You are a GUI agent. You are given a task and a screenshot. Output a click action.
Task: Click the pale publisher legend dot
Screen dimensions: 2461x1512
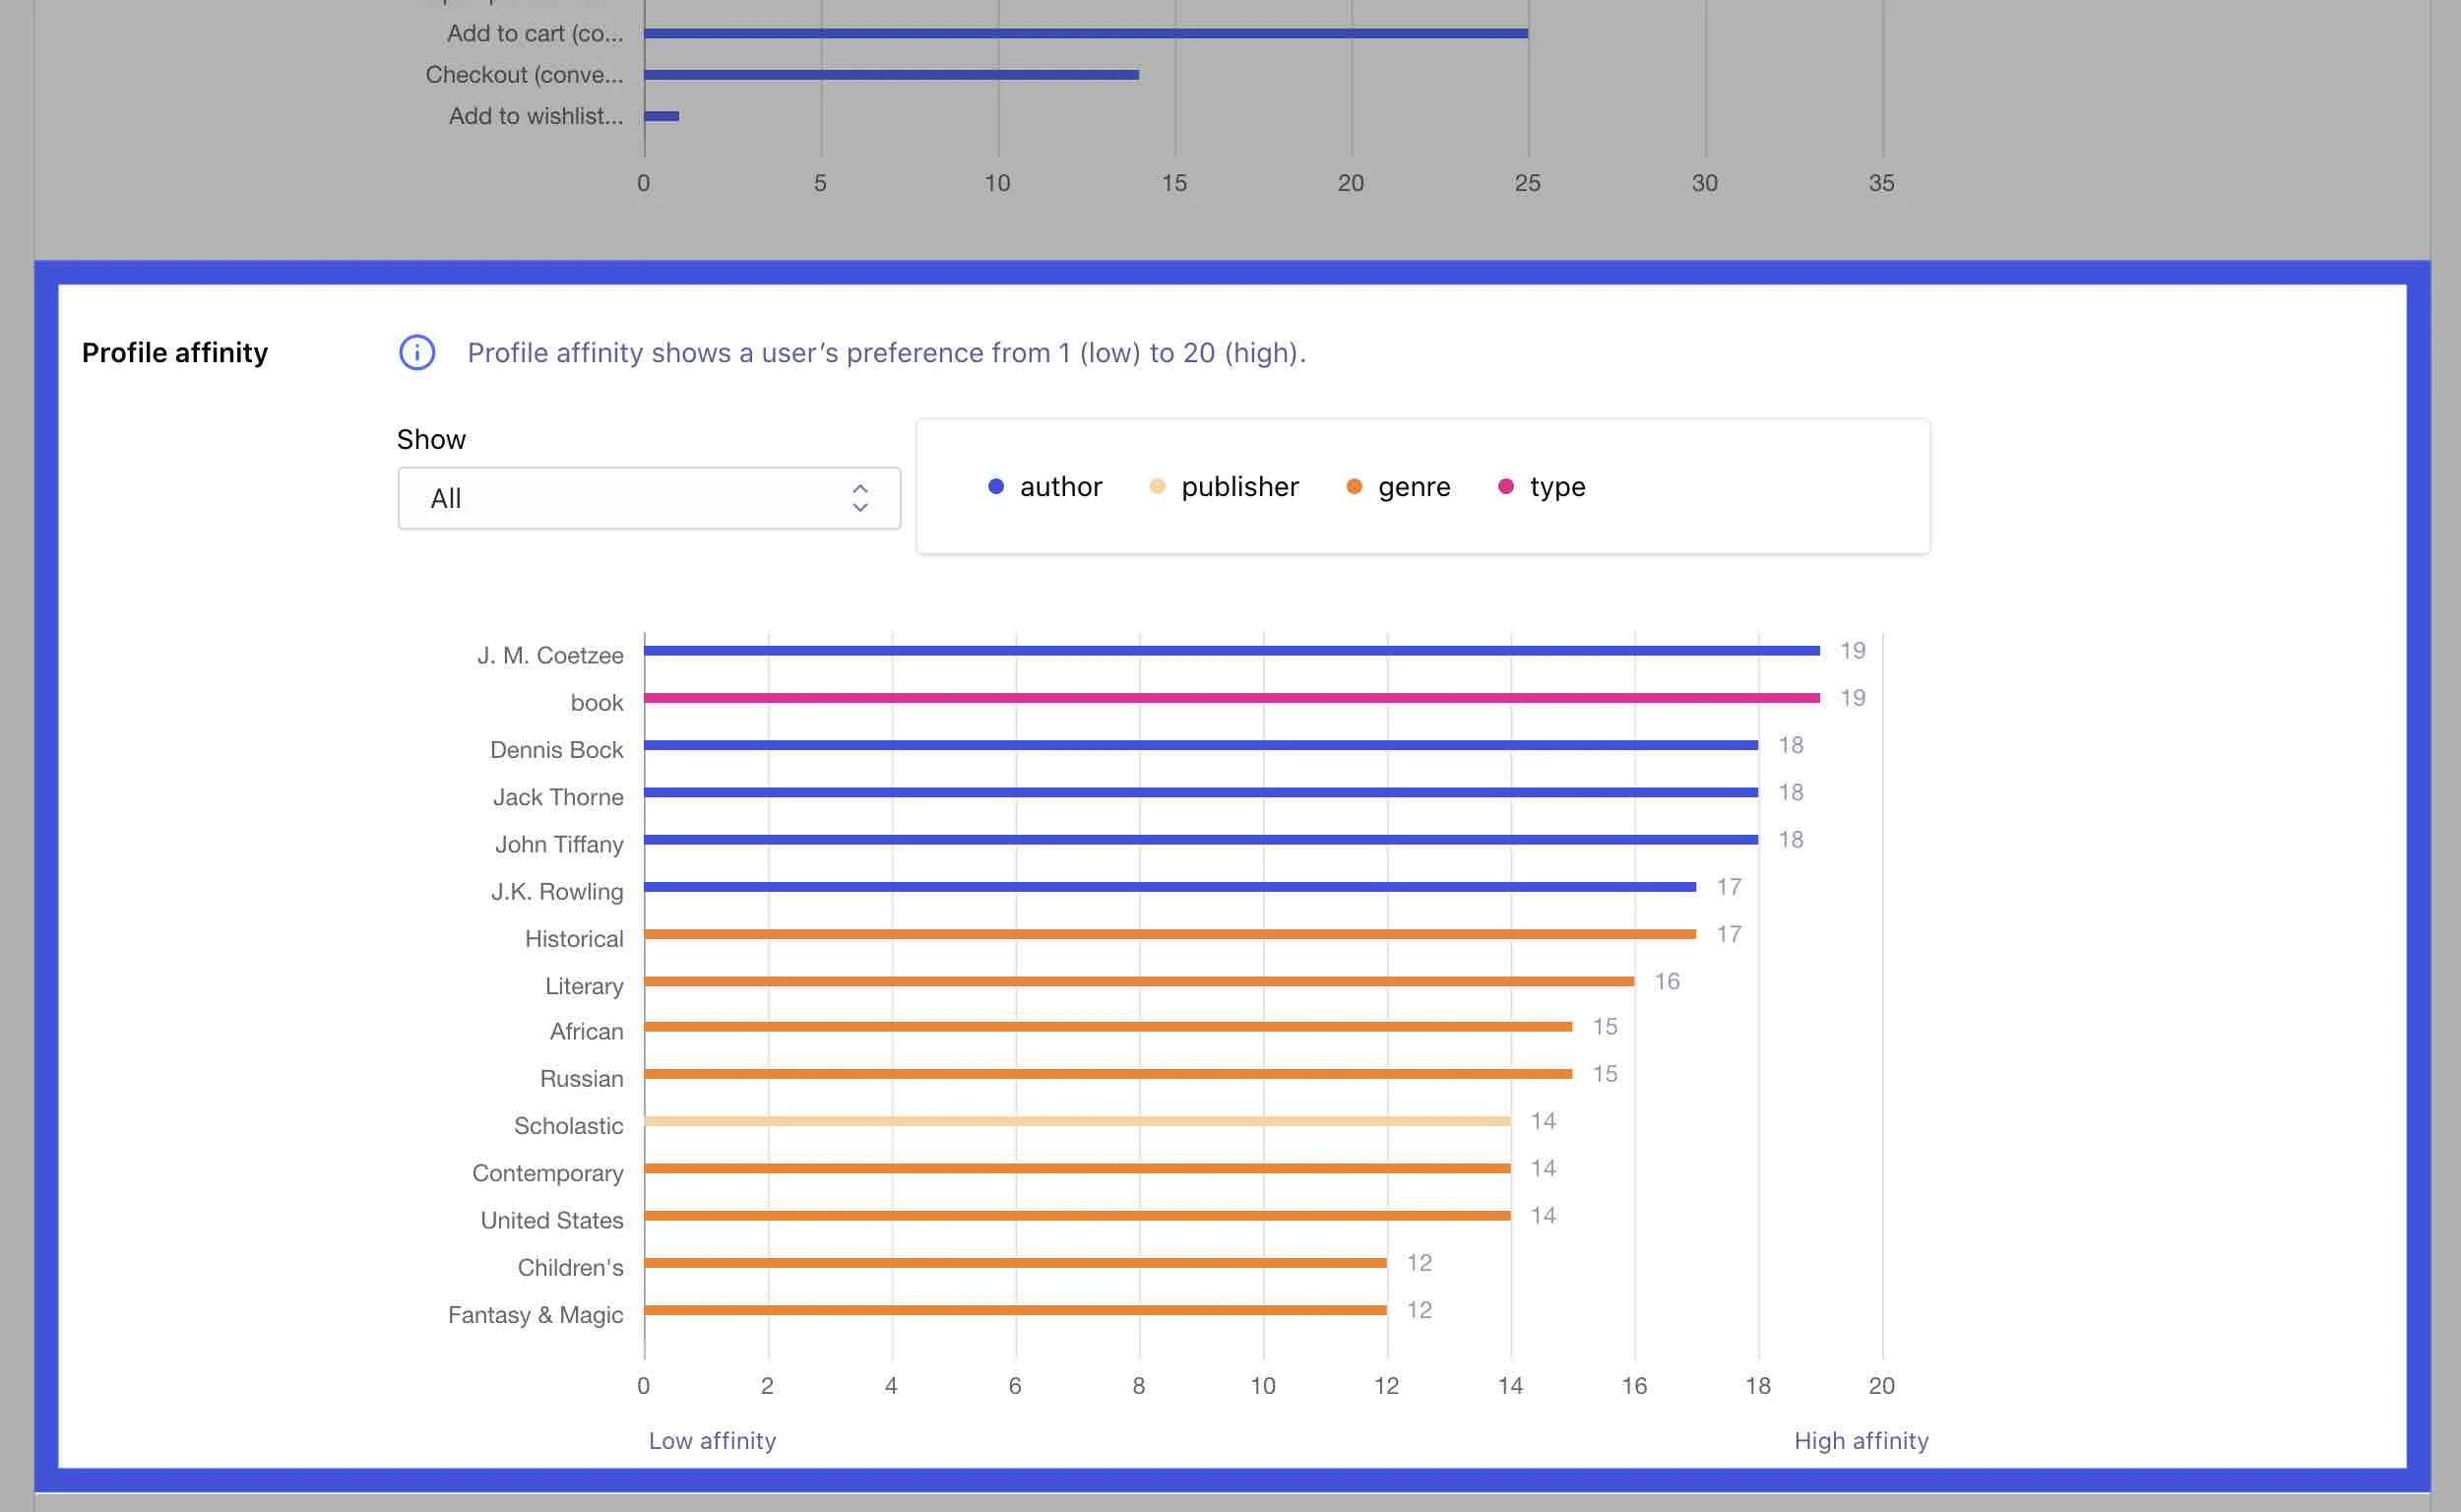(x=1157, y=486)
